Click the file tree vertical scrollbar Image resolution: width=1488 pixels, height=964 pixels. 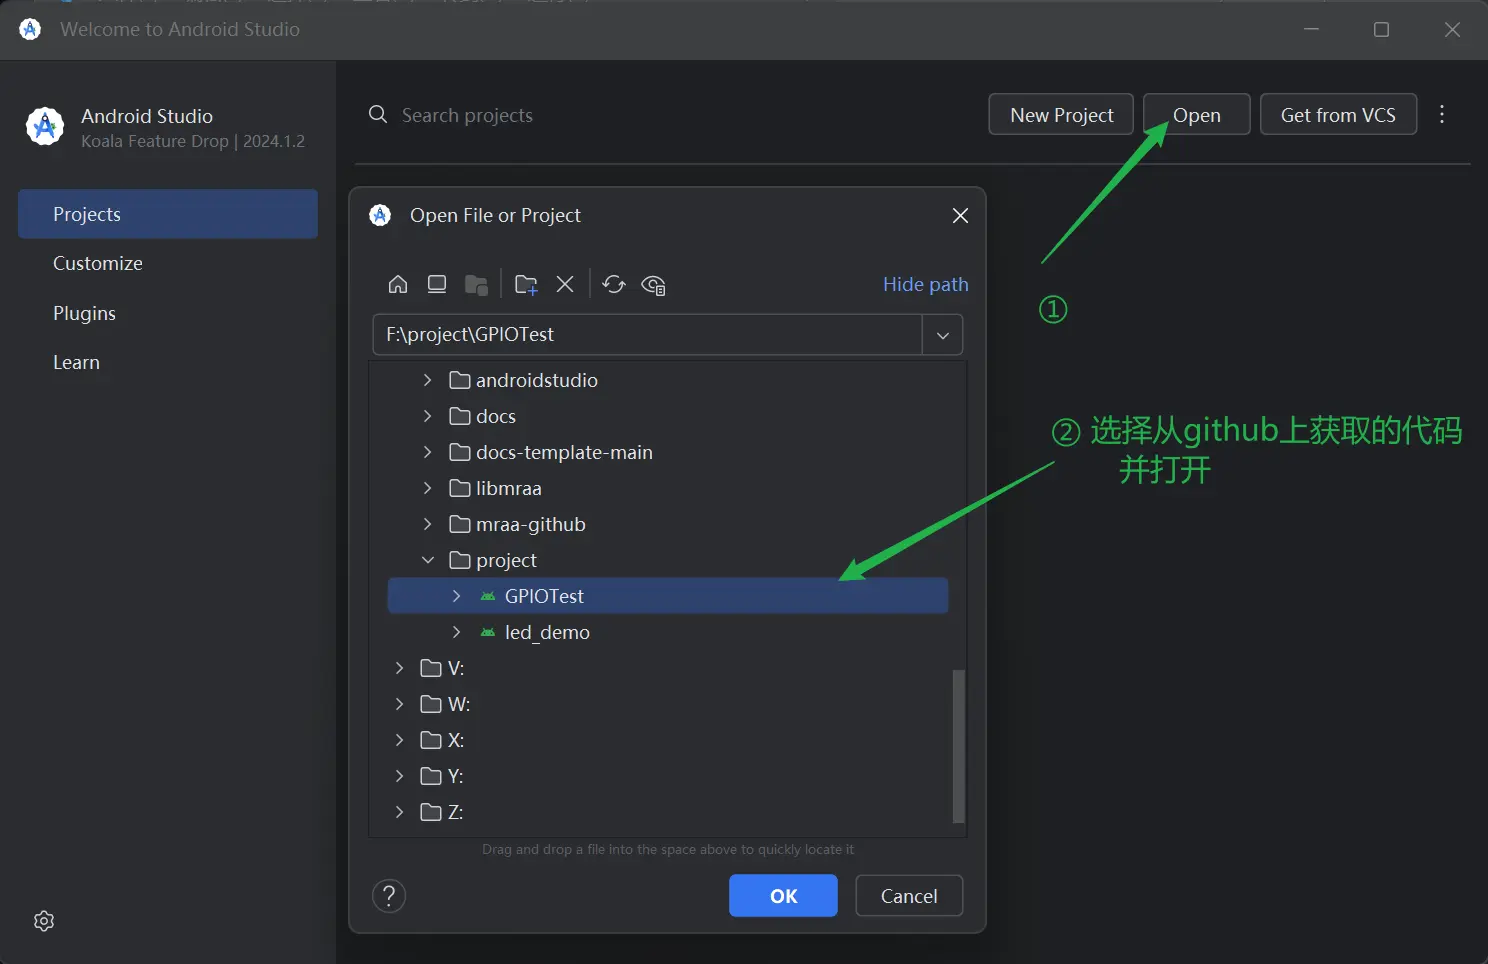pyautogui.click(x=958, y=746)
